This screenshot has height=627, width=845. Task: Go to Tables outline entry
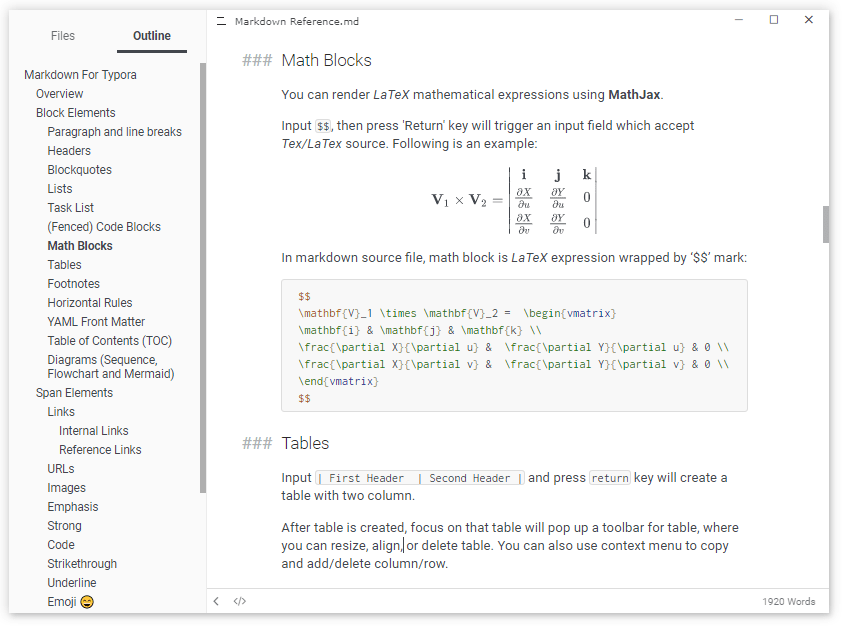coord(64,265)
